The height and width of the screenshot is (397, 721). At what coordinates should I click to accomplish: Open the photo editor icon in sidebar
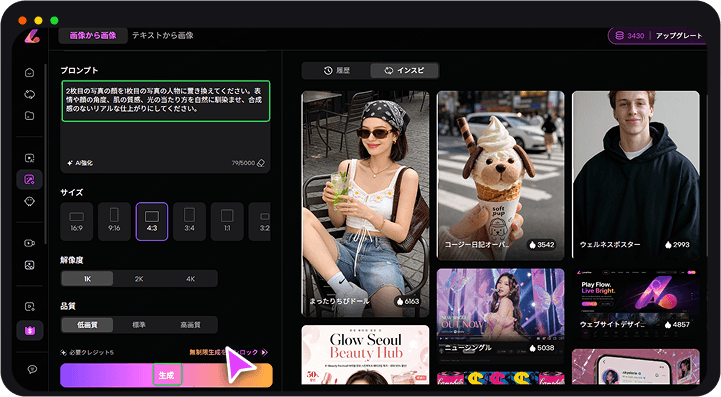[x=29, y=265]
